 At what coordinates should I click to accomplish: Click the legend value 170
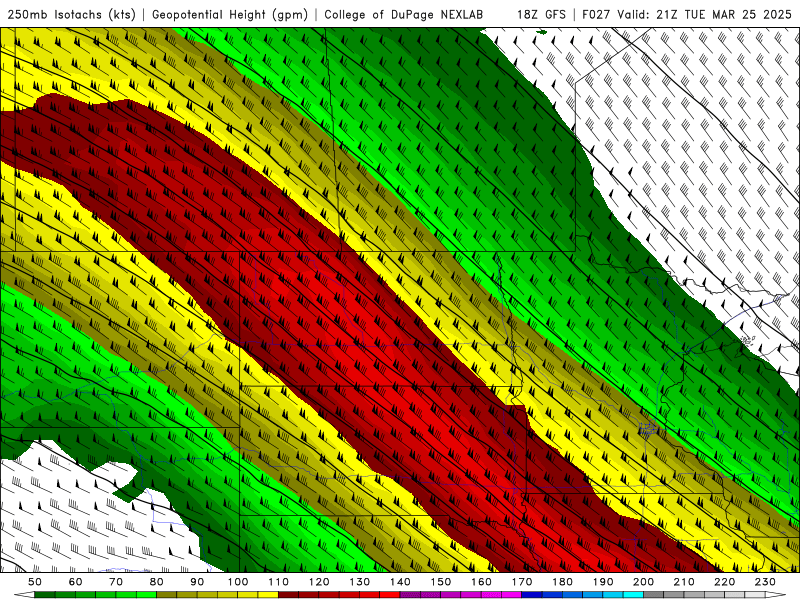click(522, 582)
